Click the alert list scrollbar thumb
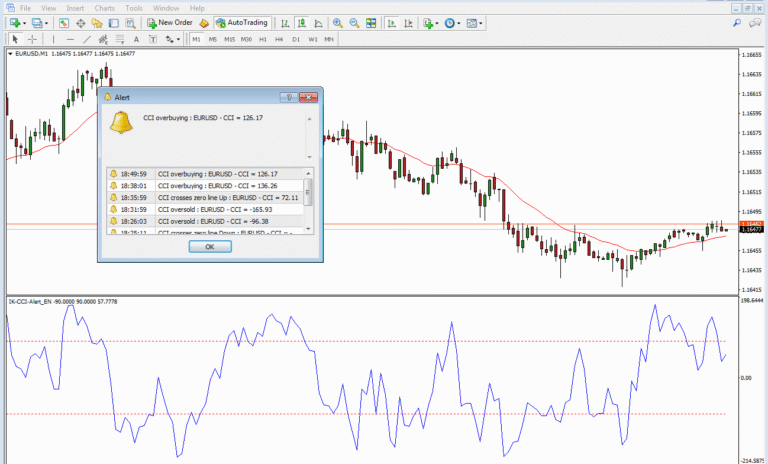This screenshot has width=768, height=464. click(x=308, y=192)
